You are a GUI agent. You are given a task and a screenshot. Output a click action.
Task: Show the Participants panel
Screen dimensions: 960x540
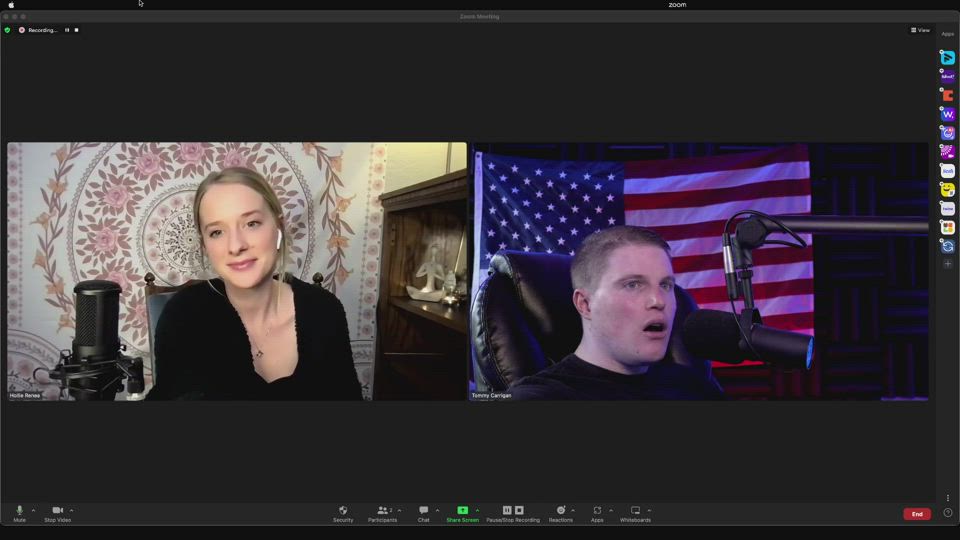click(x=382, y=513)
